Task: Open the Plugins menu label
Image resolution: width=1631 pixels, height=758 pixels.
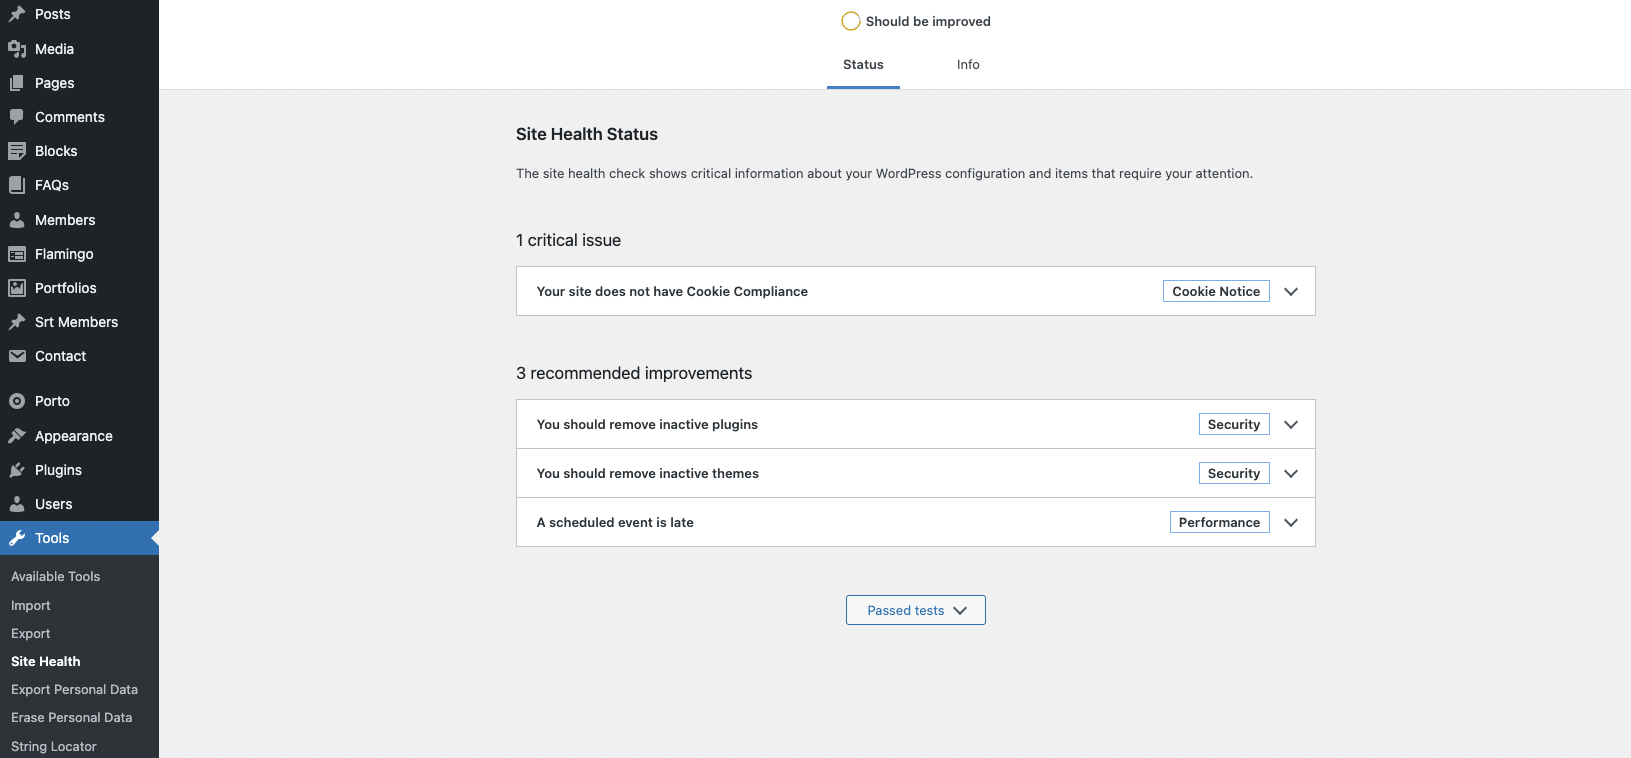Action: tap(59, 470)
